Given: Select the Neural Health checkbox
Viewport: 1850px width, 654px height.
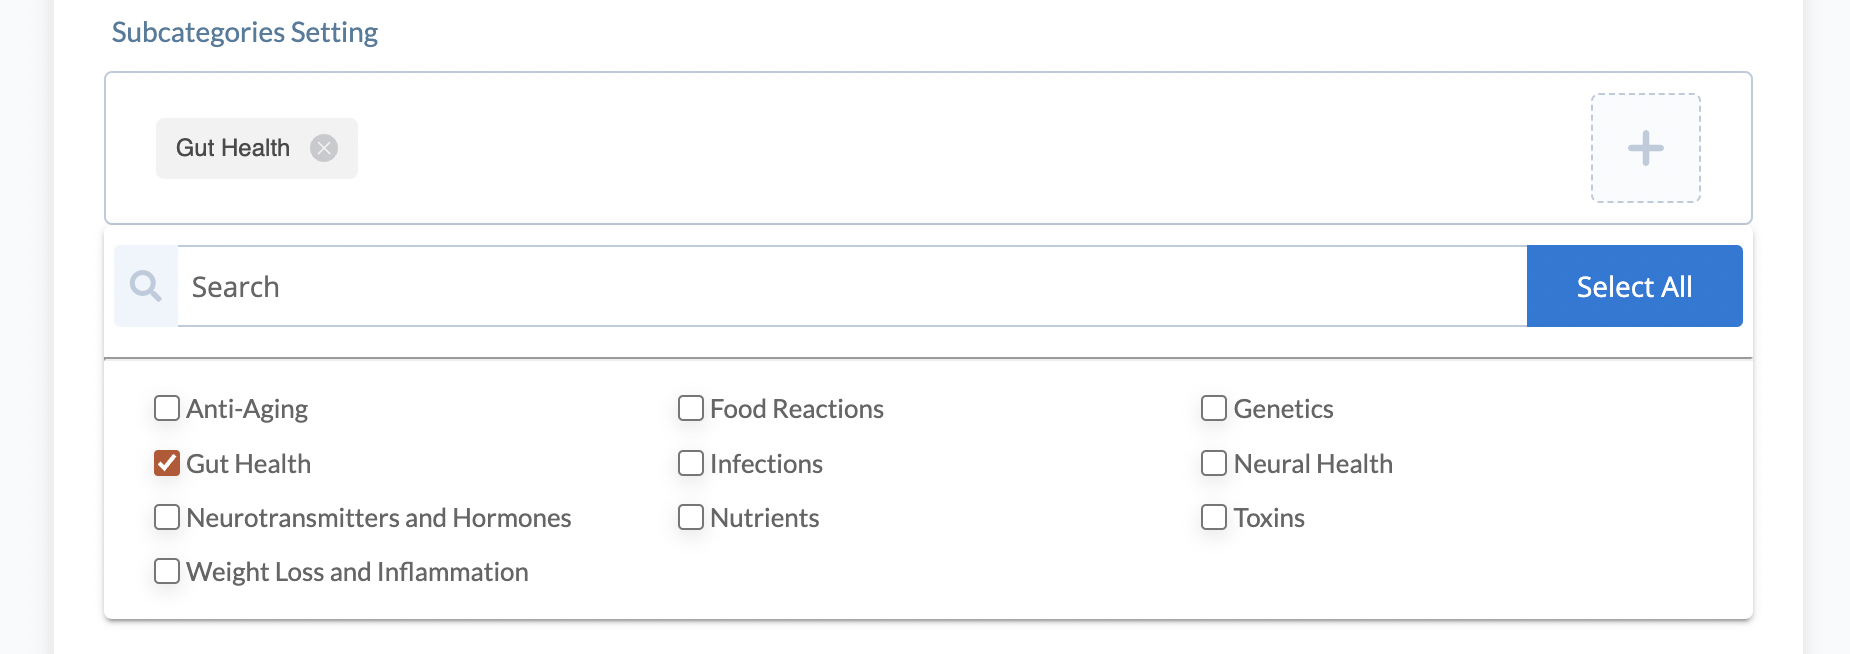Looking at the screenshot, I should coord(1214,463).
